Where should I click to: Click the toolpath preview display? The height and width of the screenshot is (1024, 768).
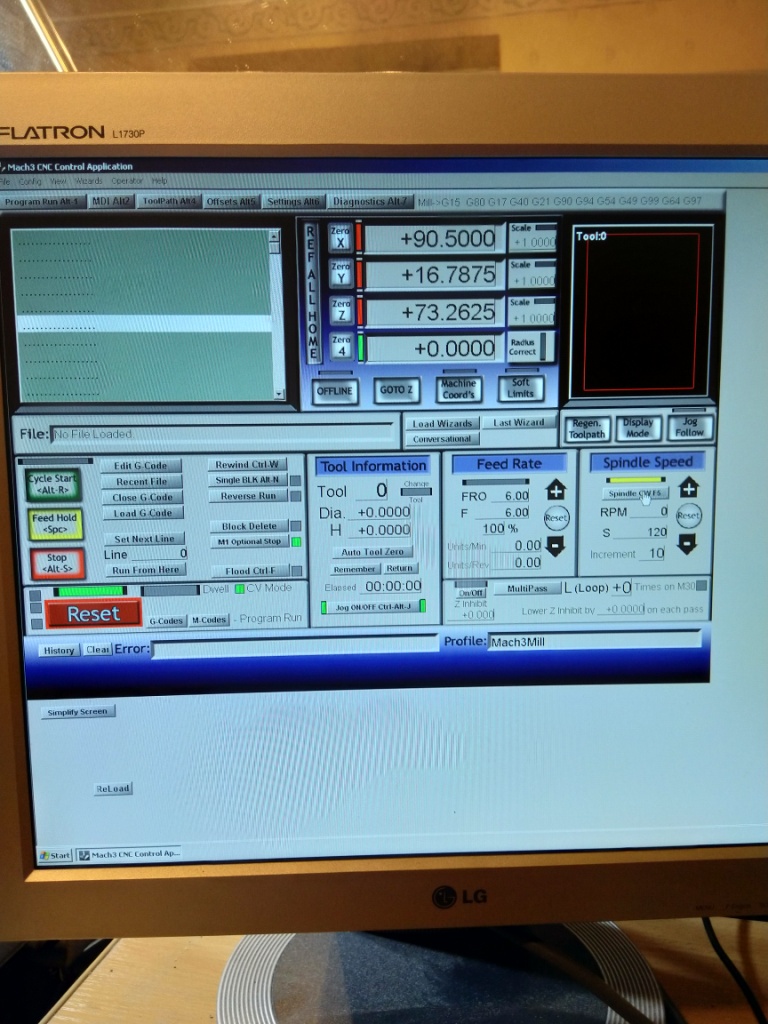641,311
